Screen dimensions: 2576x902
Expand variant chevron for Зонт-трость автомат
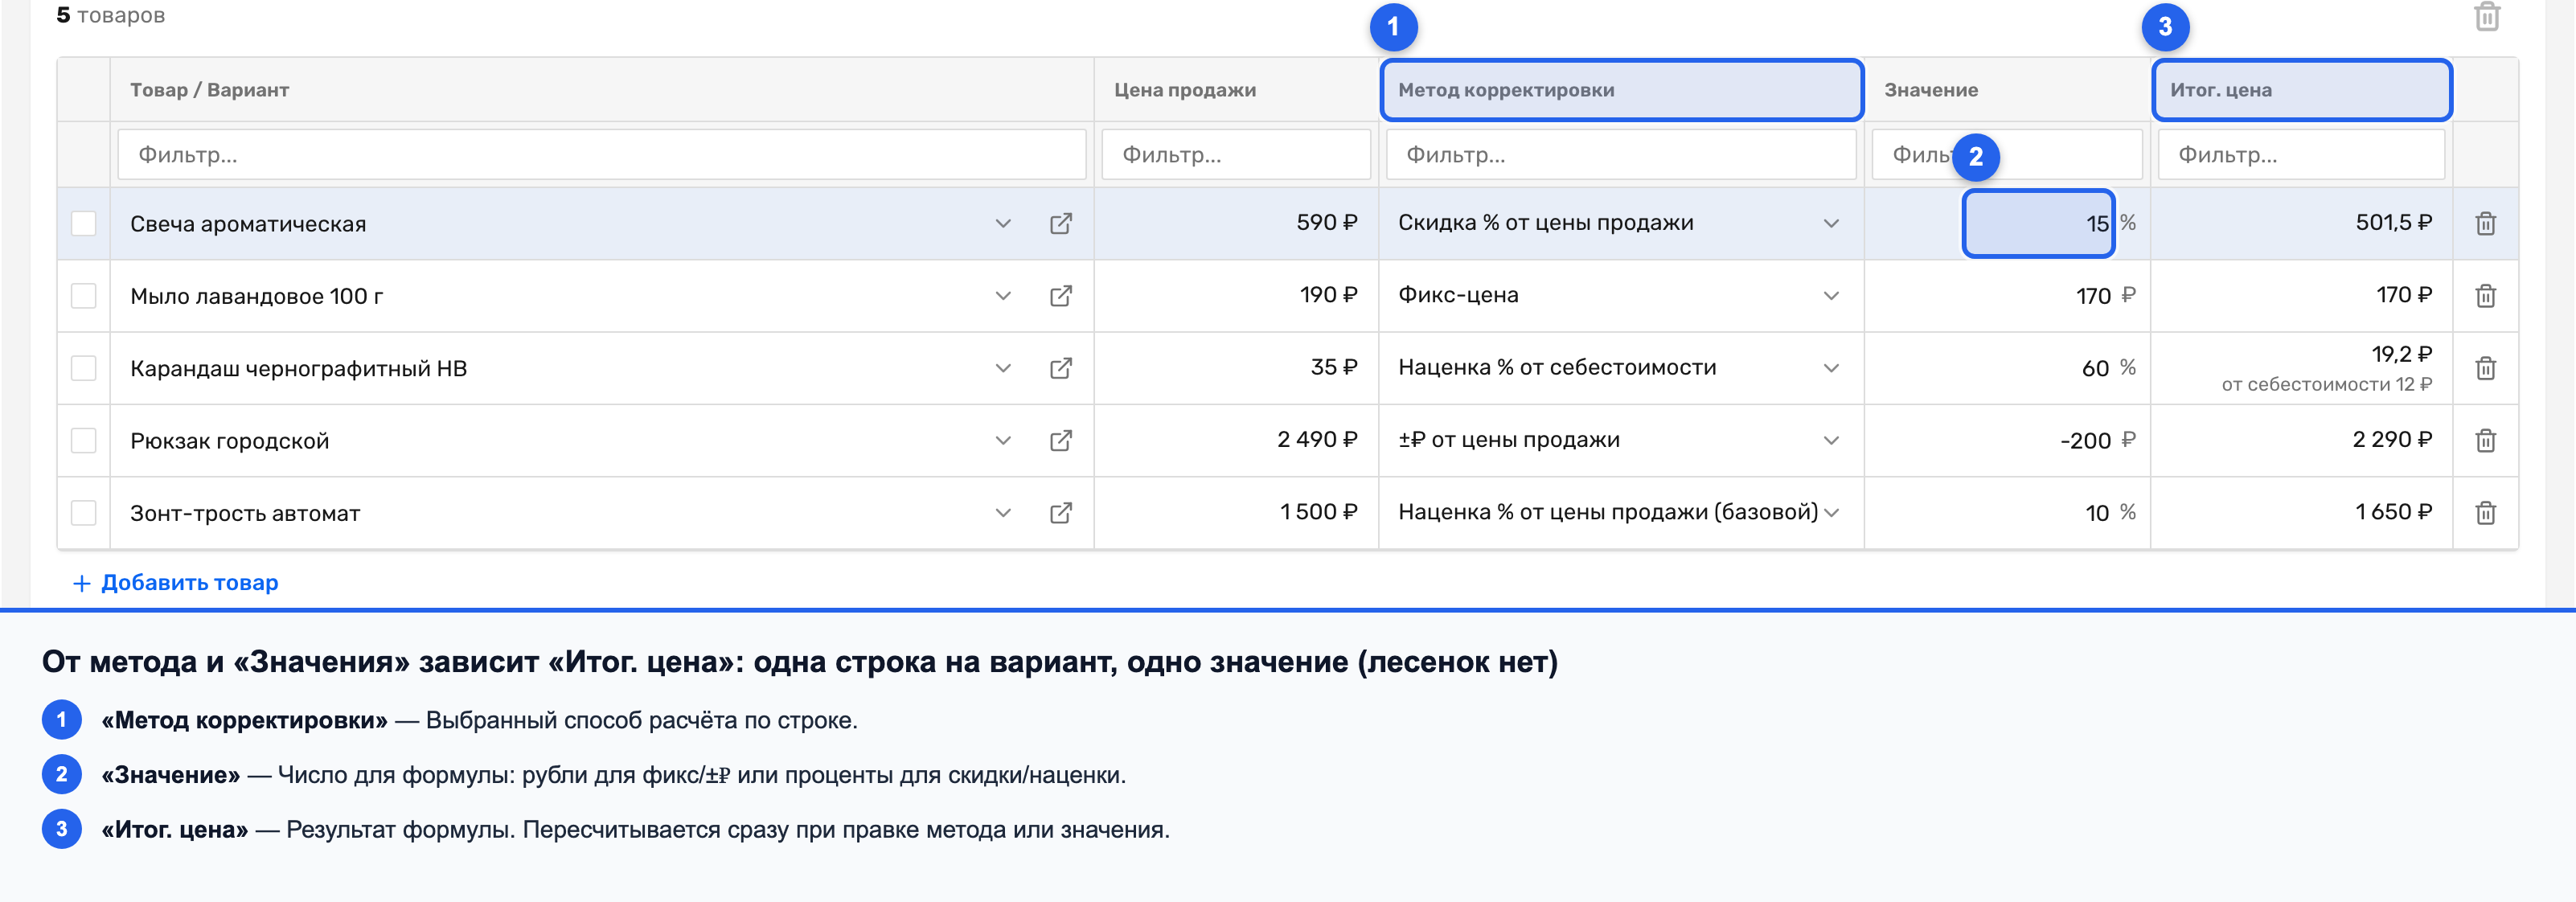(1003, 513)
